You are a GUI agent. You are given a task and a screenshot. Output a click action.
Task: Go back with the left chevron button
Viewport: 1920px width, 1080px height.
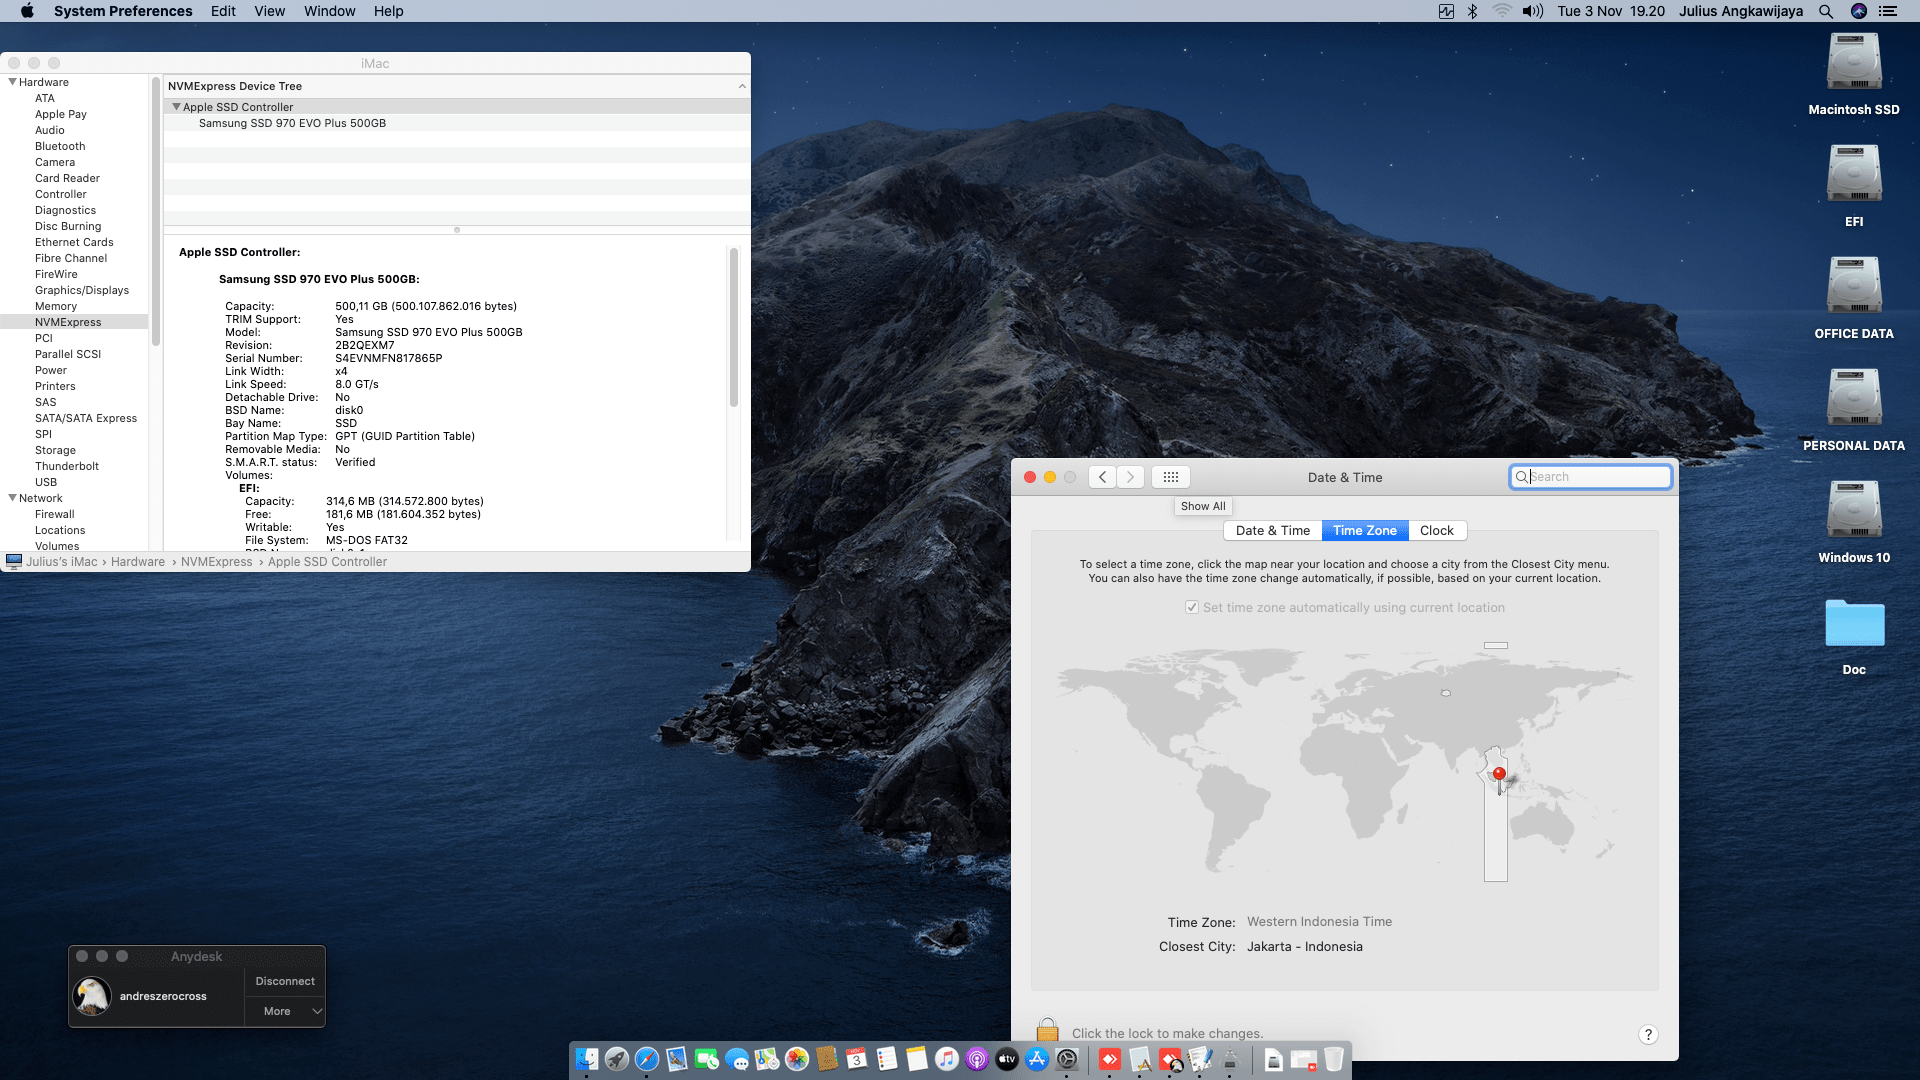point(1102,477)
